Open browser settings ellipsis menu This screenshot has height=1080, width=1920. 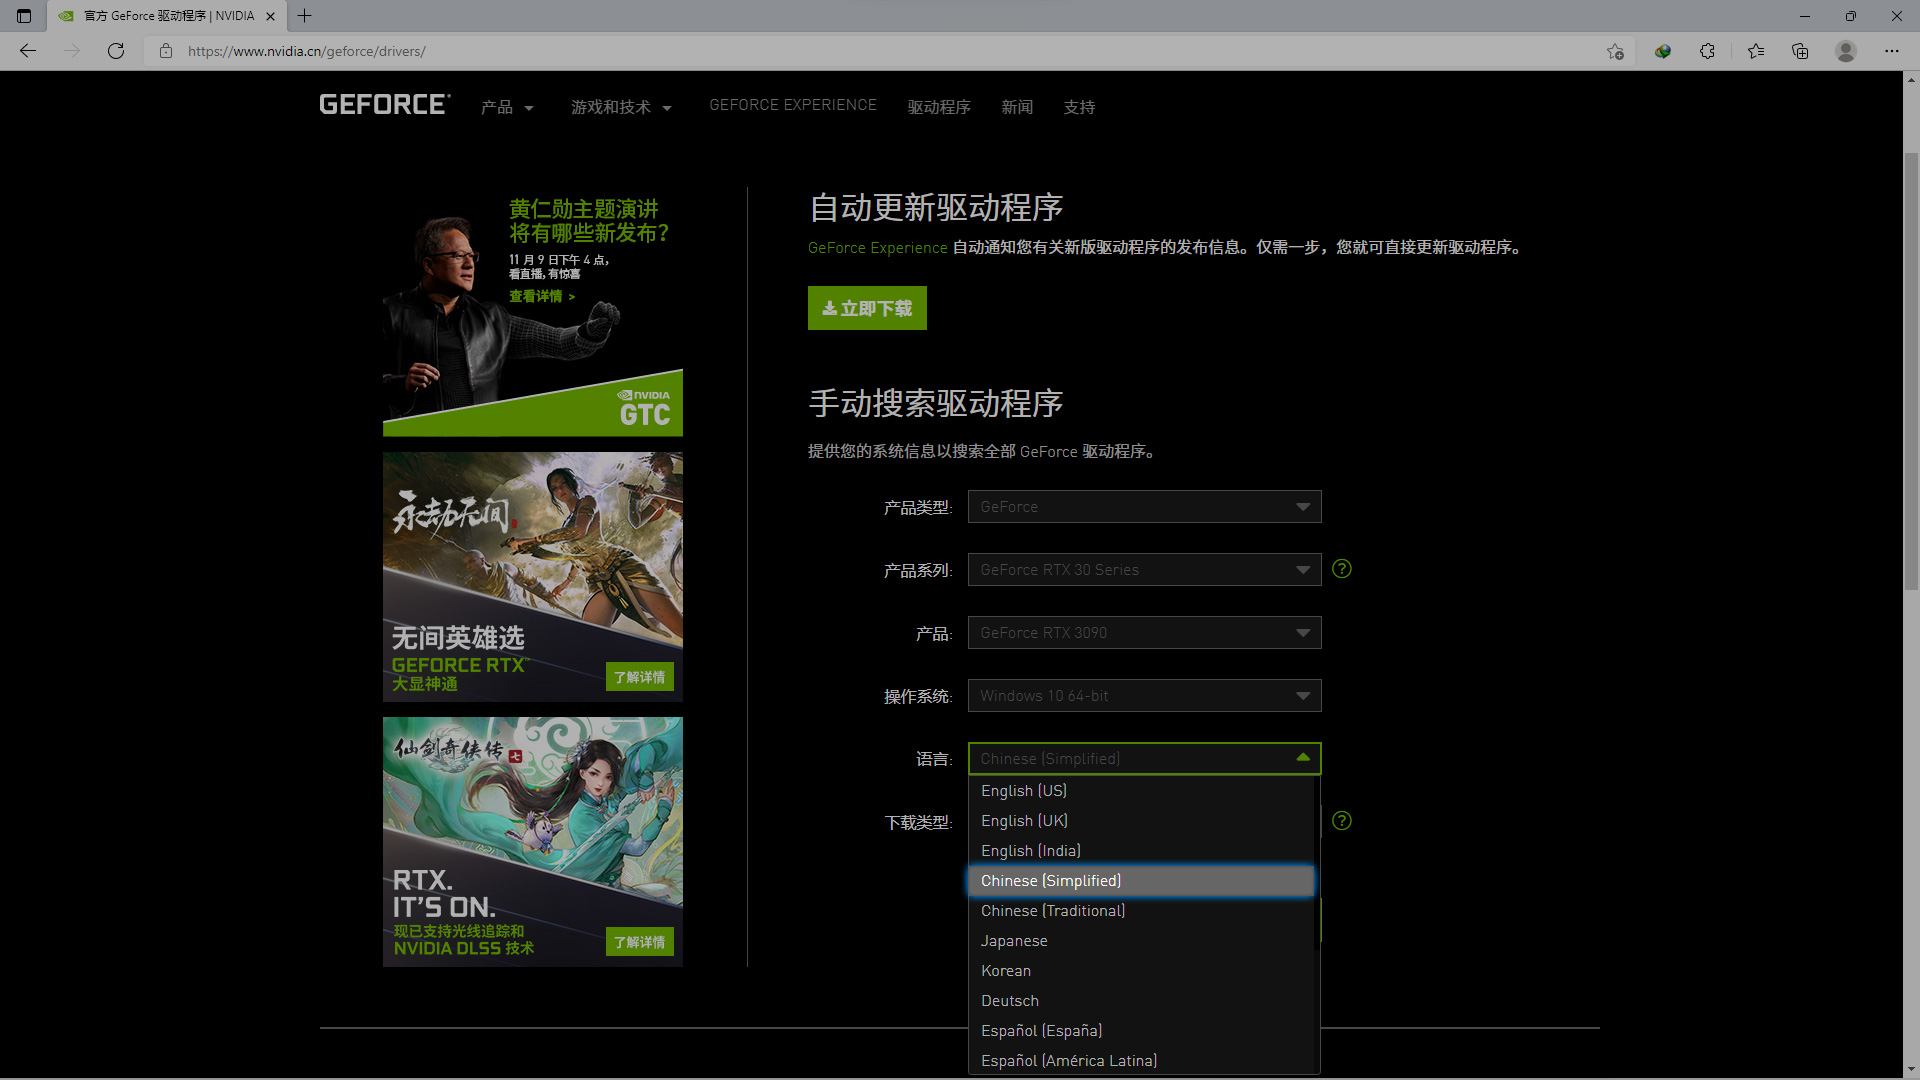(1891, 51)
